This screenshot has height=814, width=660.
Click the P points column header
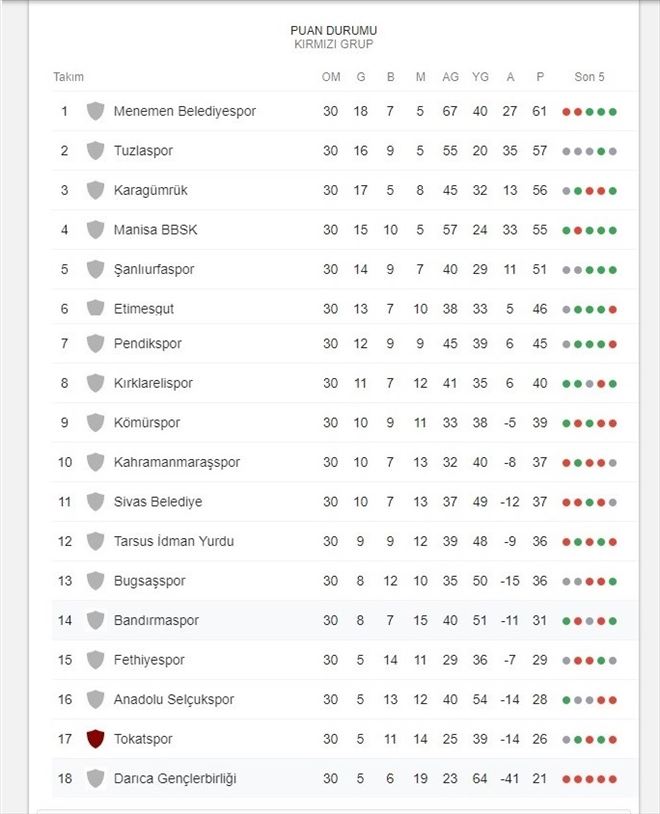tap(540, 77)
